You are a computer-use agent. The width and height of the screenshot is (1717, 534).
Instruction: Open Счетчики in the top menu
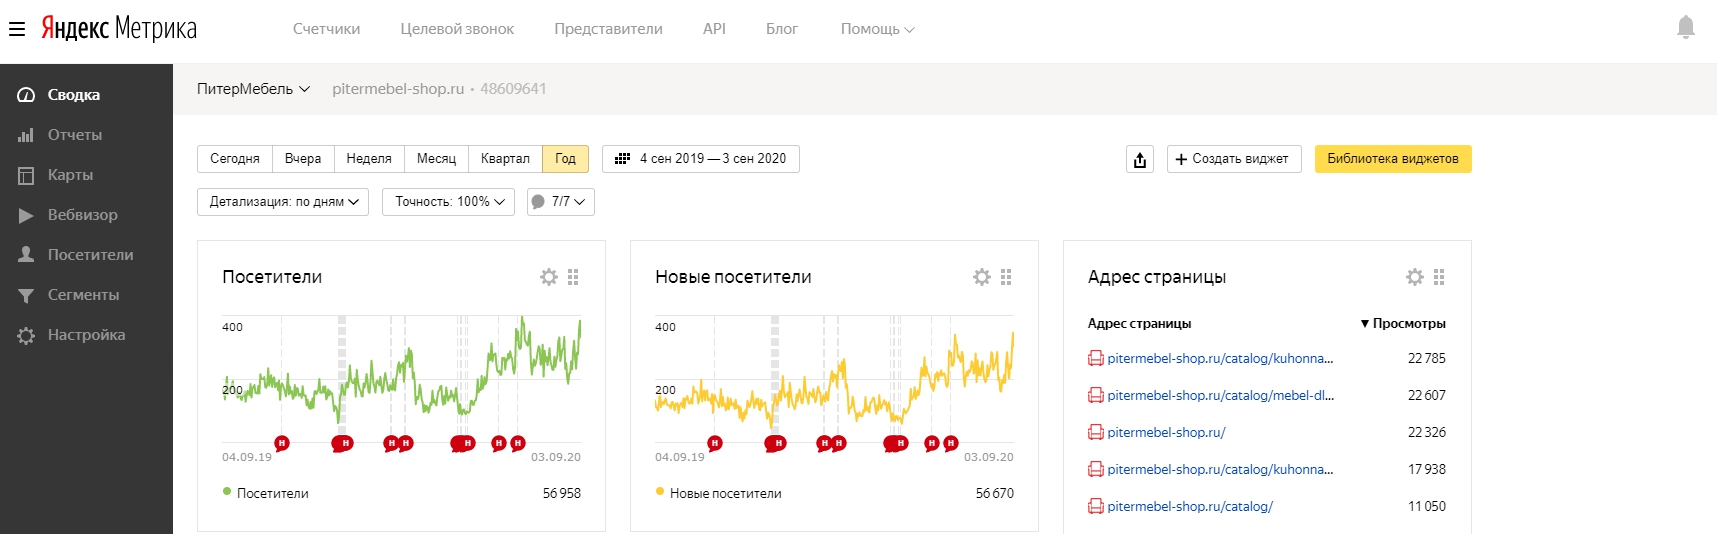(326, 29)
